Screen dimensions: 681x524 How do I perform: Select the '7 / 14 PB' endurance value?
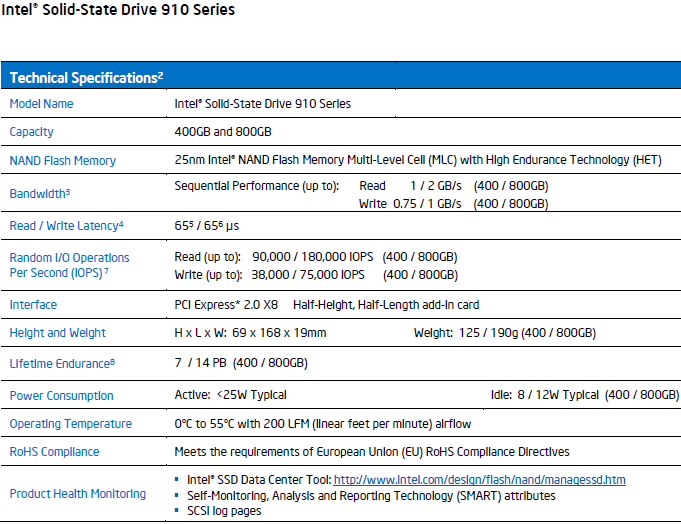(x=200, y=363)
